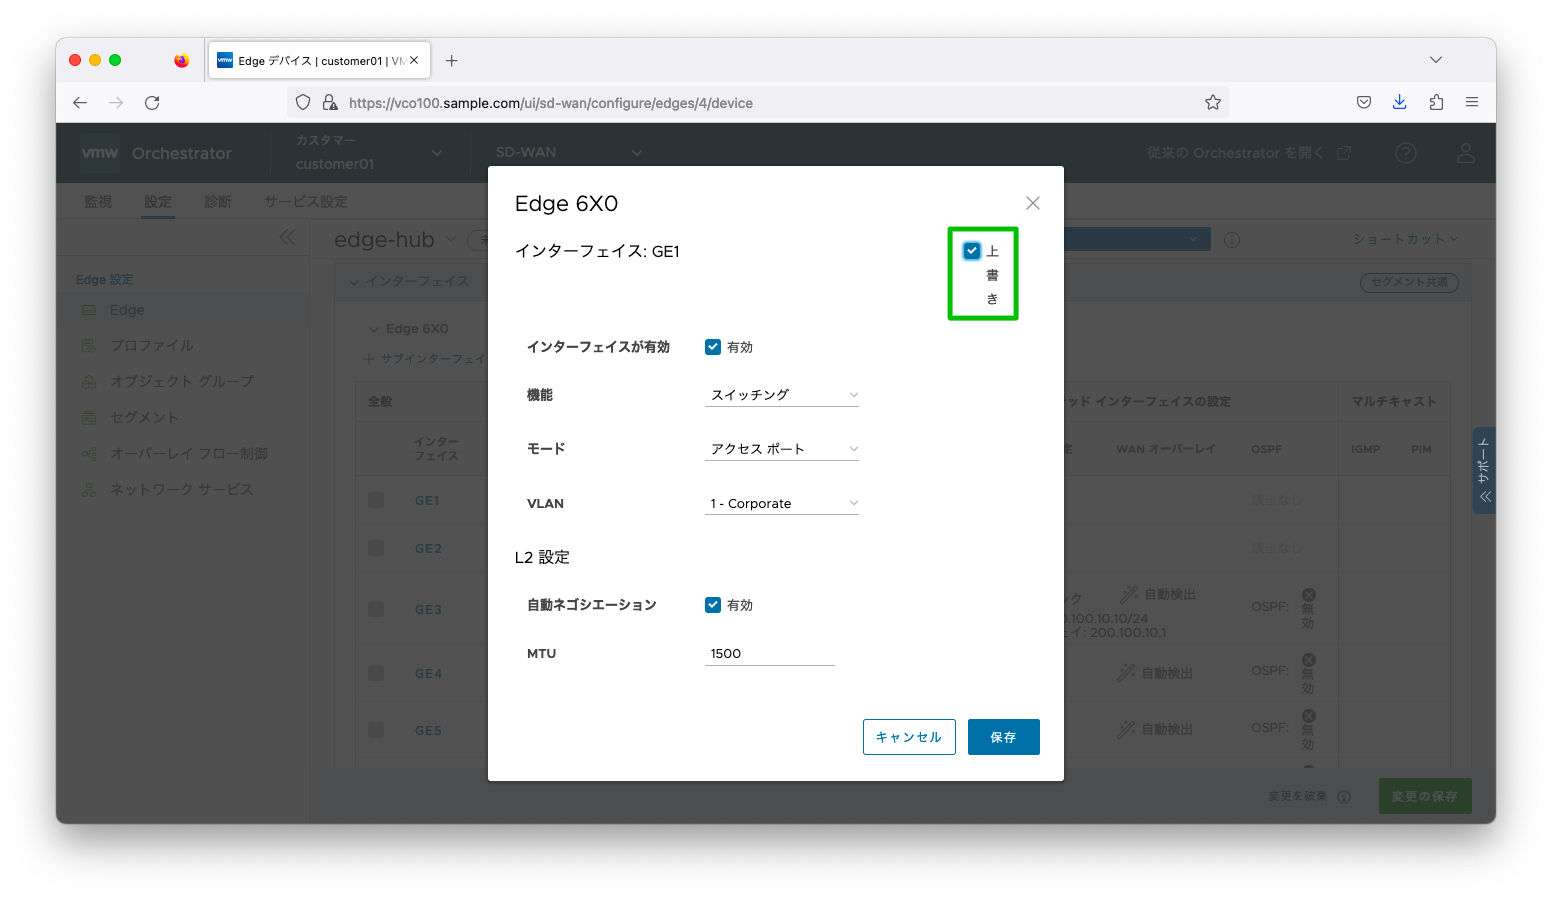Screen dimensions: 1552x898
Task: Click the セグメント共通 badge
Action: click(1409, 283)
